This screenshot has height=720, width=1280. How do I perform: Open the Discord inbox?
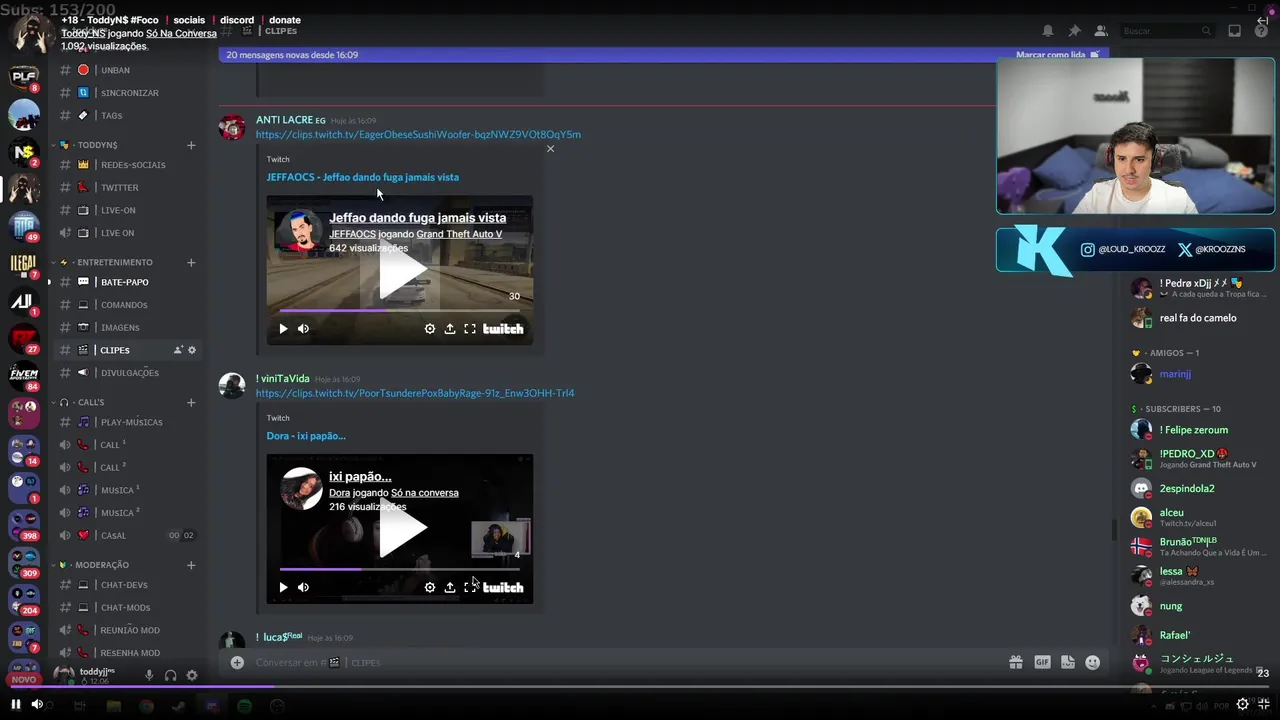[1235, 31]
